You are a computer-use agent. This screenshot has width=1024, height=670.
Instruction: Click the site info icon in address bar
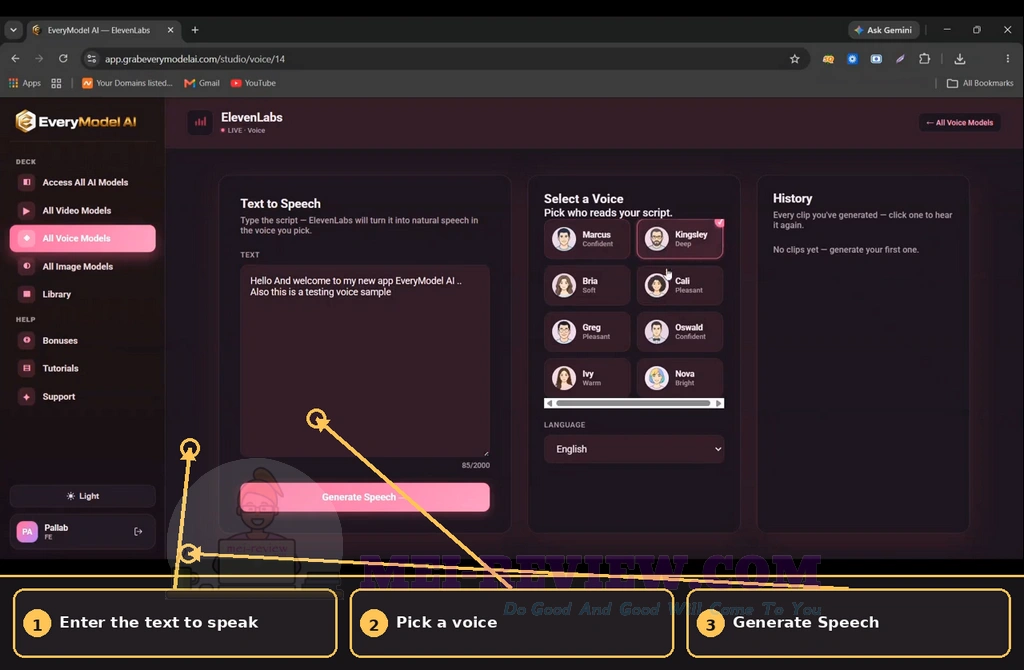[91, 59]
